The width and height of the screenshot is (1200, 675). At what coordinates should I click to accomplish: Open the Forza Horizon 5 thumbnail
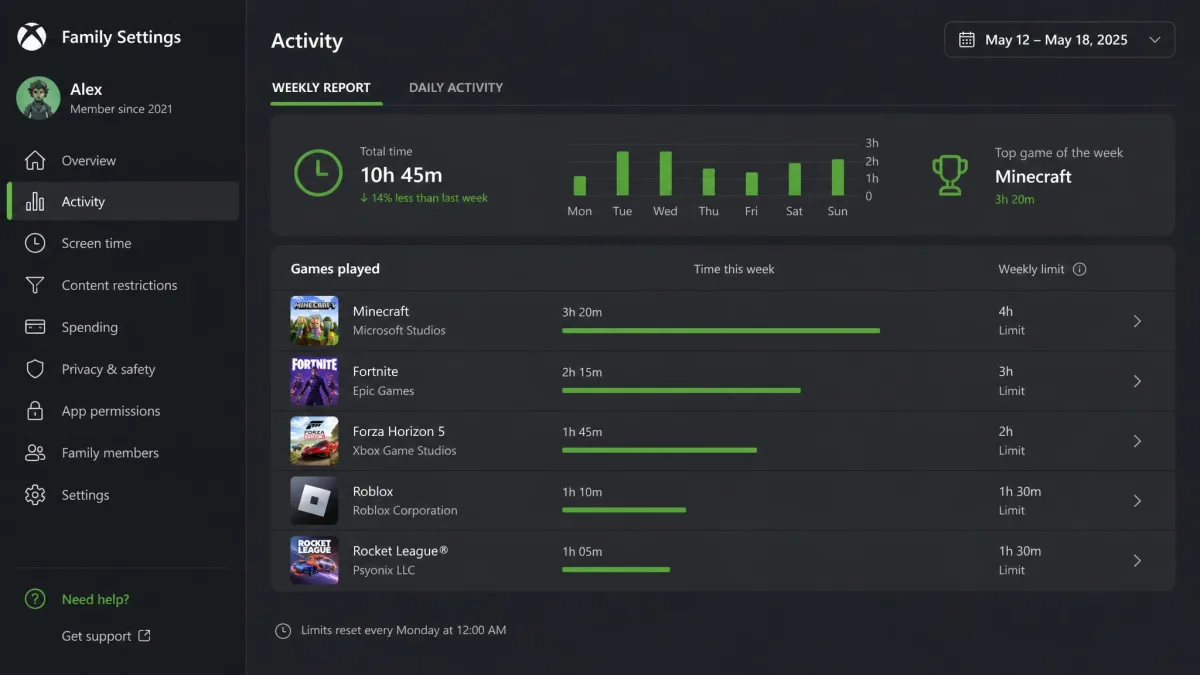pos(314,440)
